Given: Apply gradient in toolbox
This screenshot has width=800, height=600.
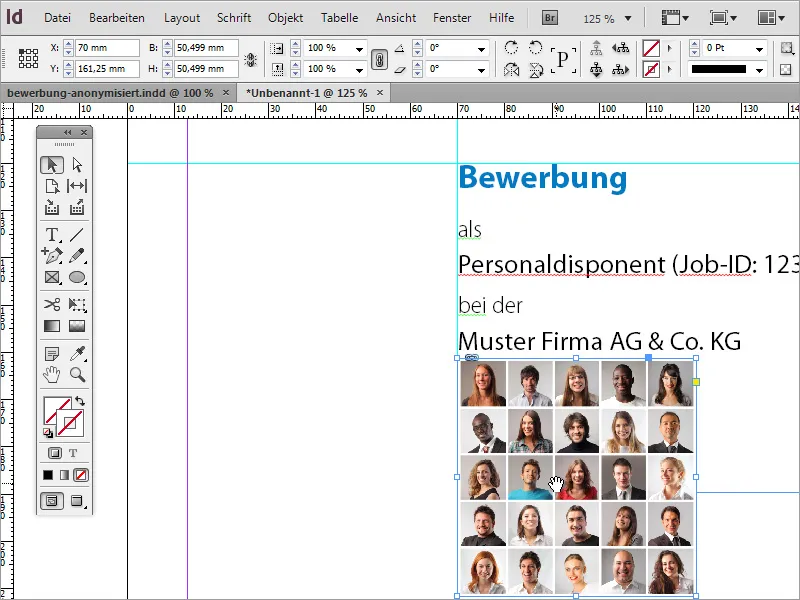Looking at the screenshot, I should pyautogui.click(x=64, y=475).
